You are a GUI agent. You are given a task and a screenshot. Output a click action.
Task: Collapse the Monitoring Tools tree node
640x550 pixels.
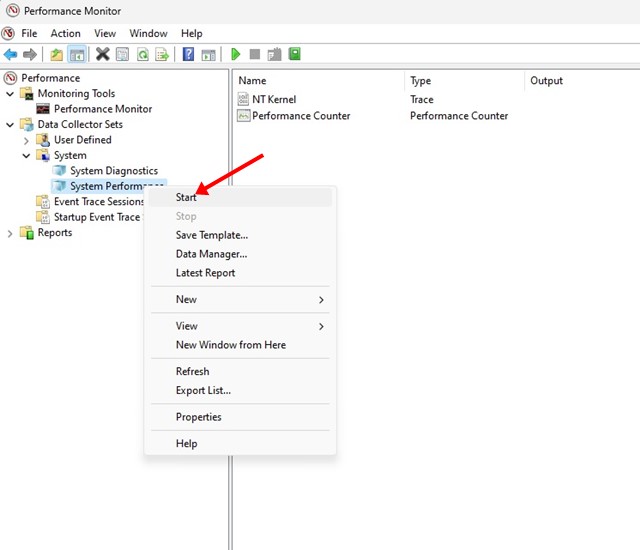tap(10, 94)
